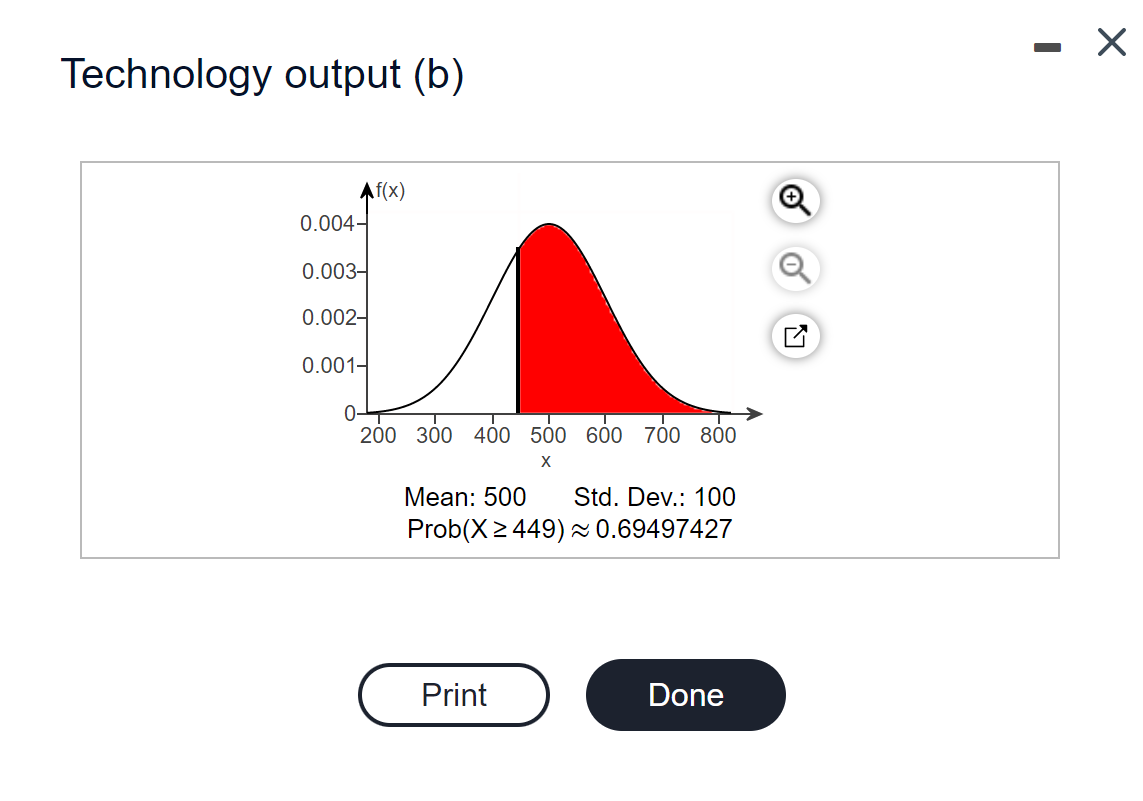Select the Prob(X ≥ 449) result text
The image size is (1143, 801).
click(x=569, y=528)
